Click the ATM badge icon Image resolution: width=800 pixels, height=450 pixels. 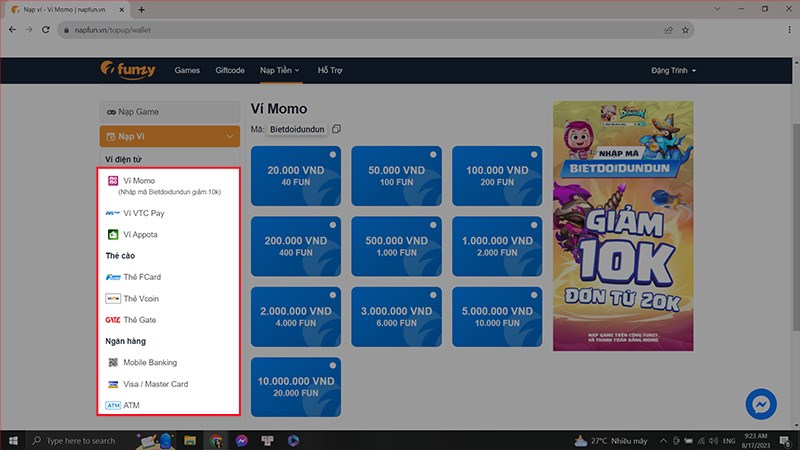[113, 405]
